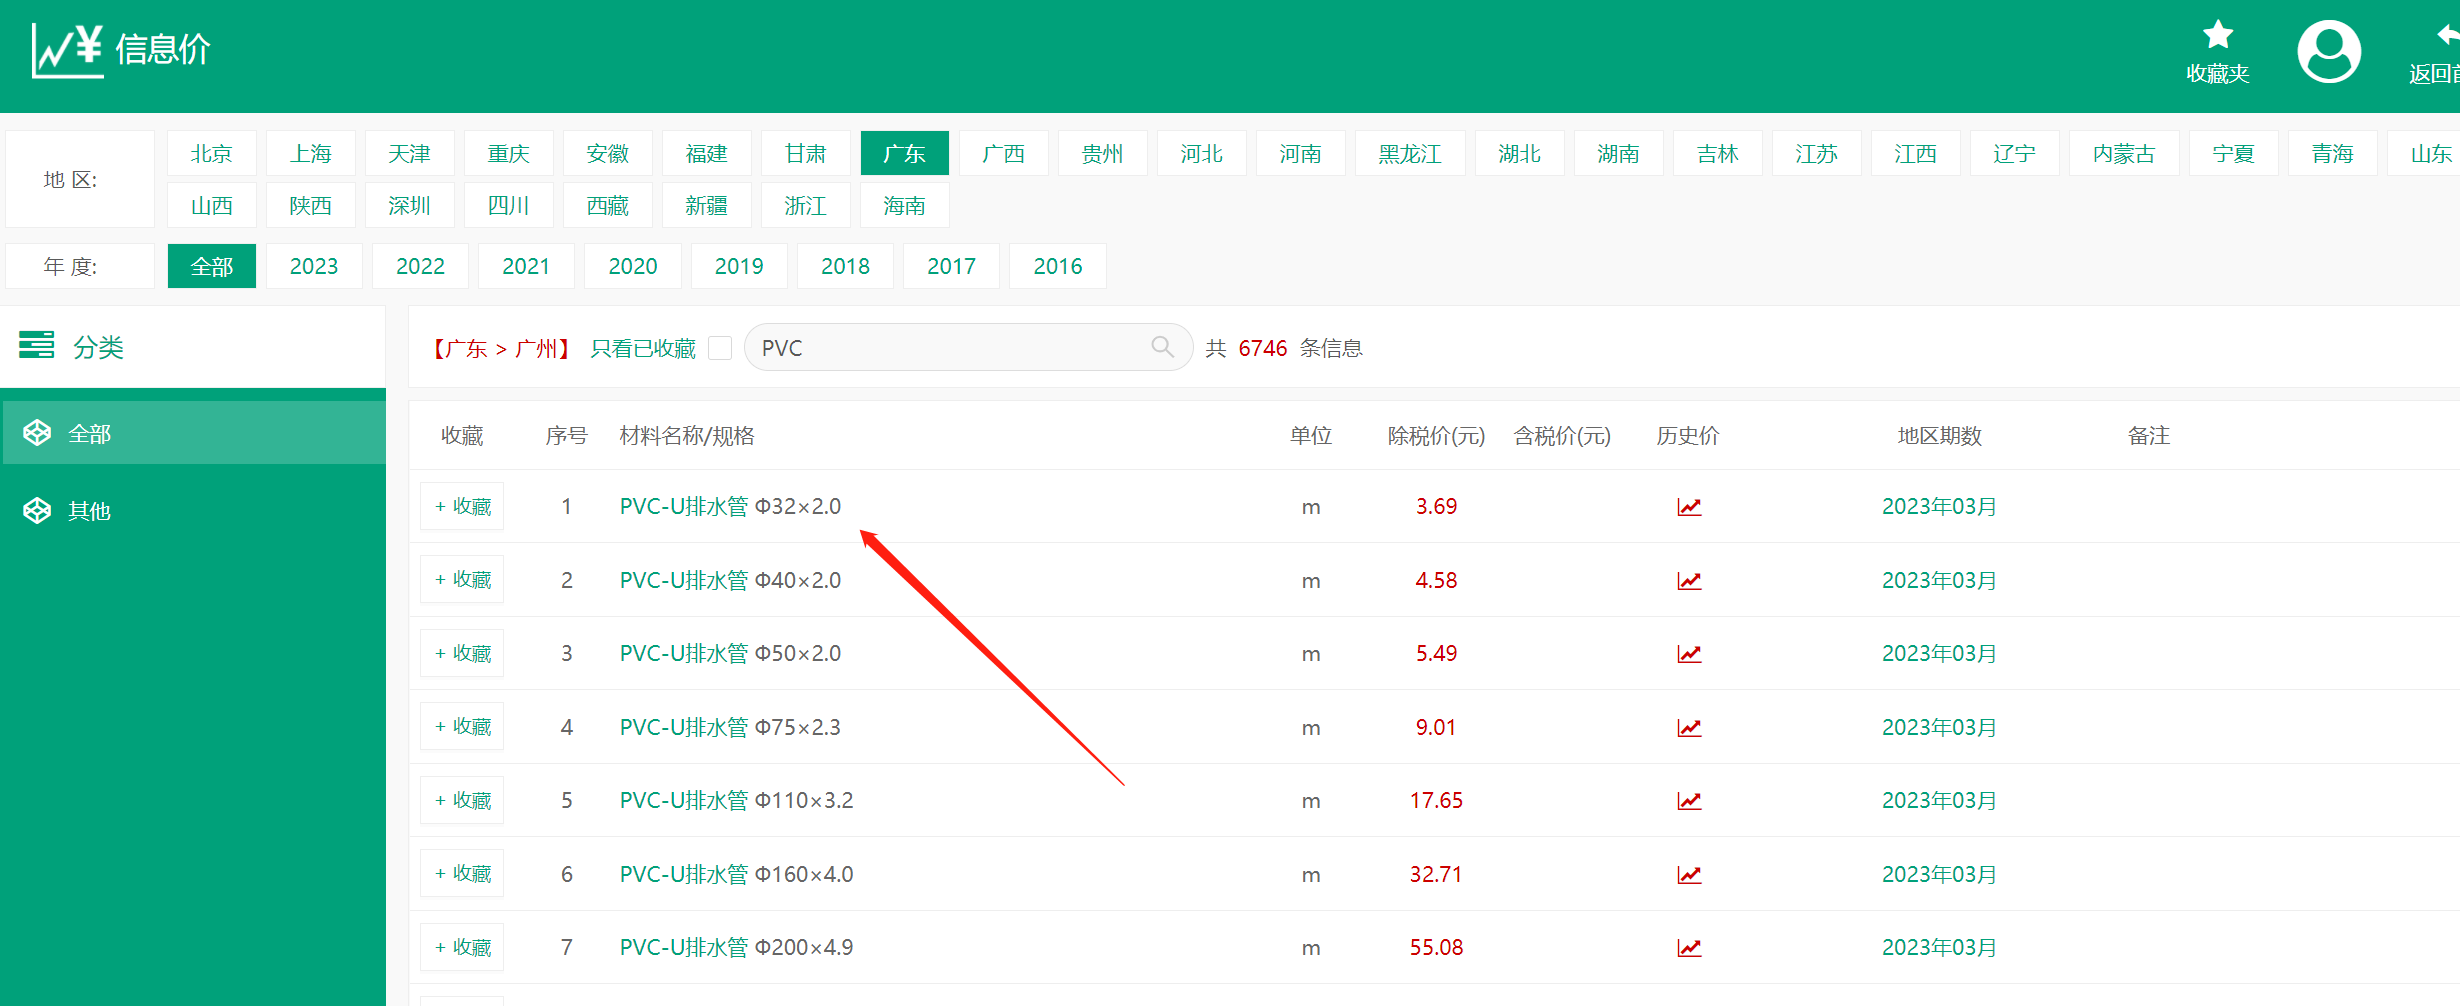Filter by year 2016
Viewport: 2460px width, 1006px height.
tap(1058, 266)
